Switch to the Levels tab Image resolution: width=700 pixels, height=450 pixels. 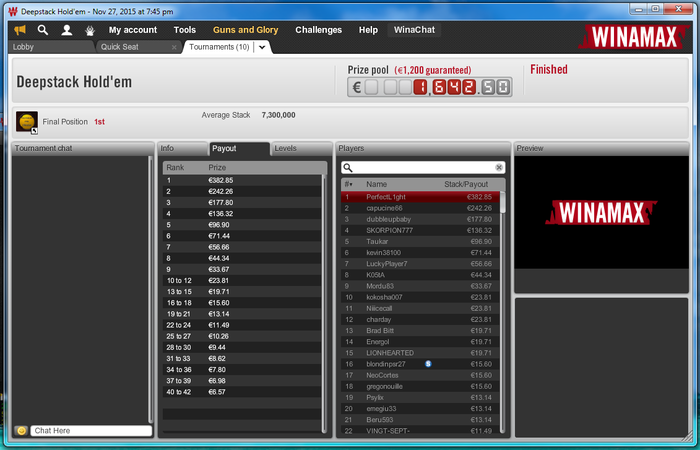coord(300,148)
